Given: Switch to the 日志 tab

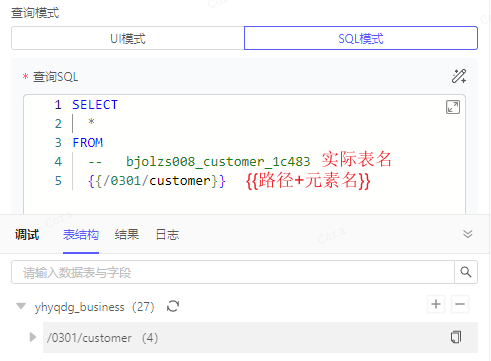Looking at the screenshot, I should click(x=167, y=235).
